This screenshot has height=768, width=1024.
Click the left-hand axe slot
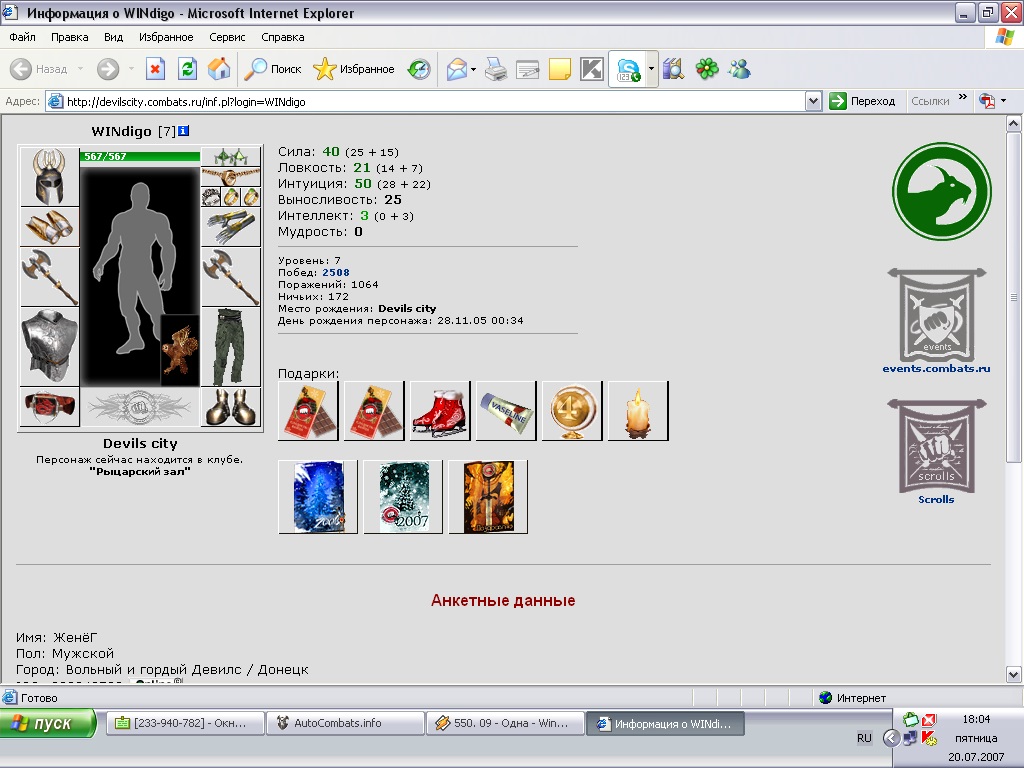pyautogui.click(x=50, y=277)
